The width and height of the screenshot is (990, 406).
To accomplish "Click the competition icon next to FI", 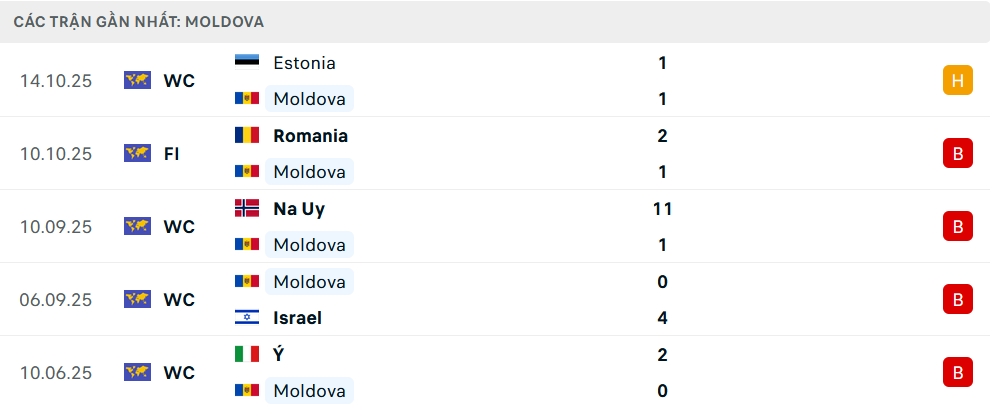I will coord(137,153).
